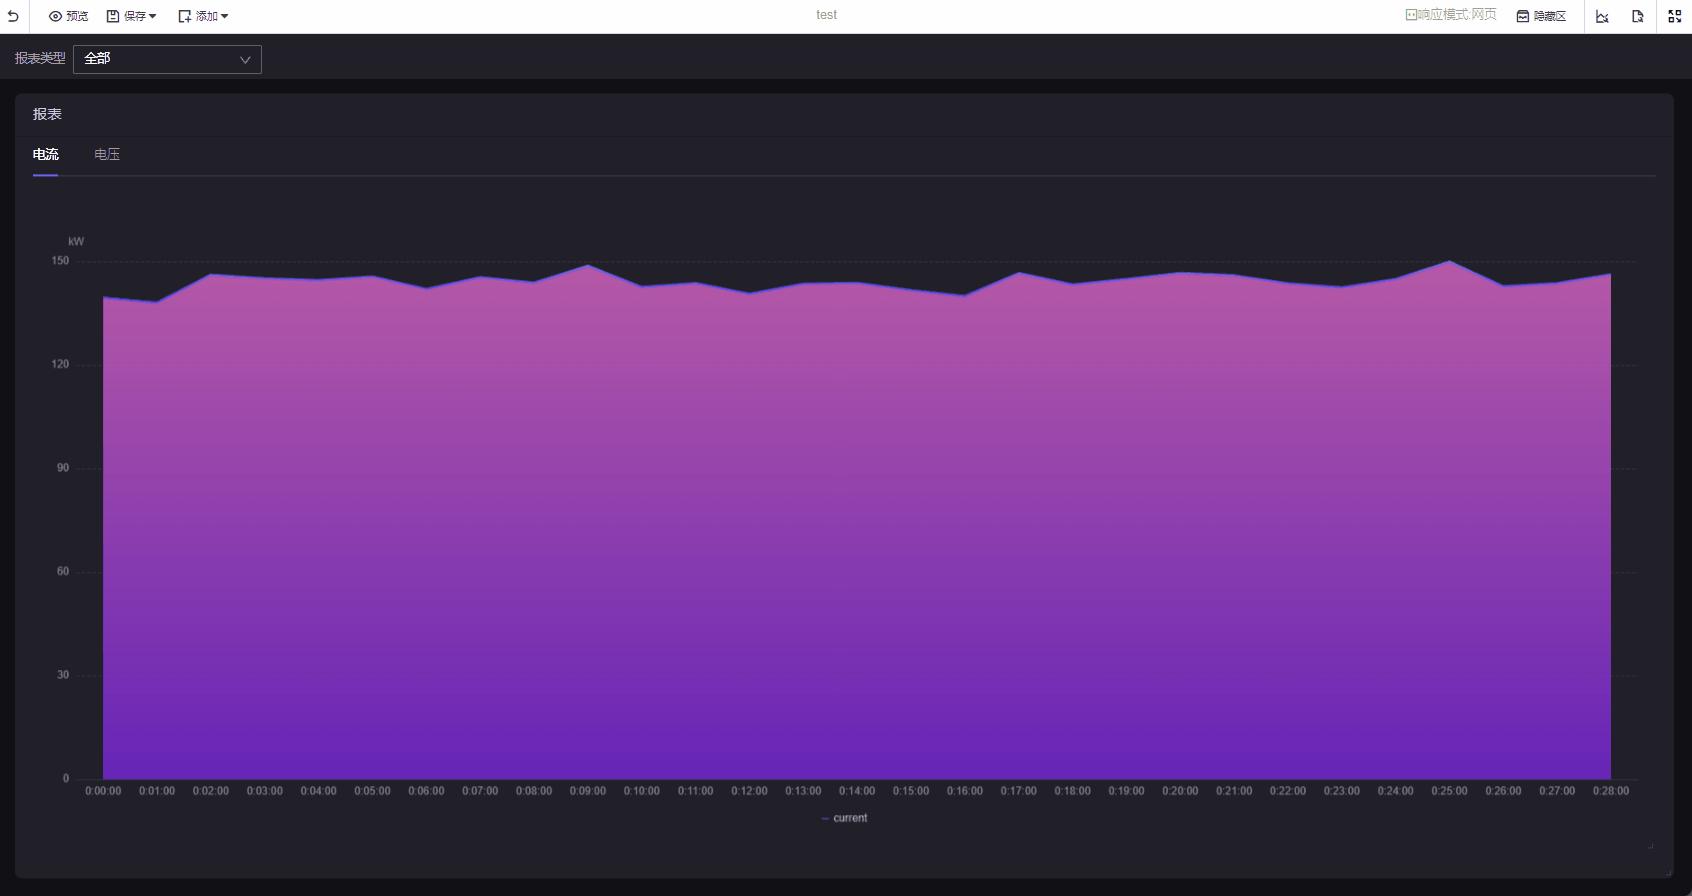Expand the 添加 dropdown arrow
This screenshot has width=1692, height=896.
(225, 16)
